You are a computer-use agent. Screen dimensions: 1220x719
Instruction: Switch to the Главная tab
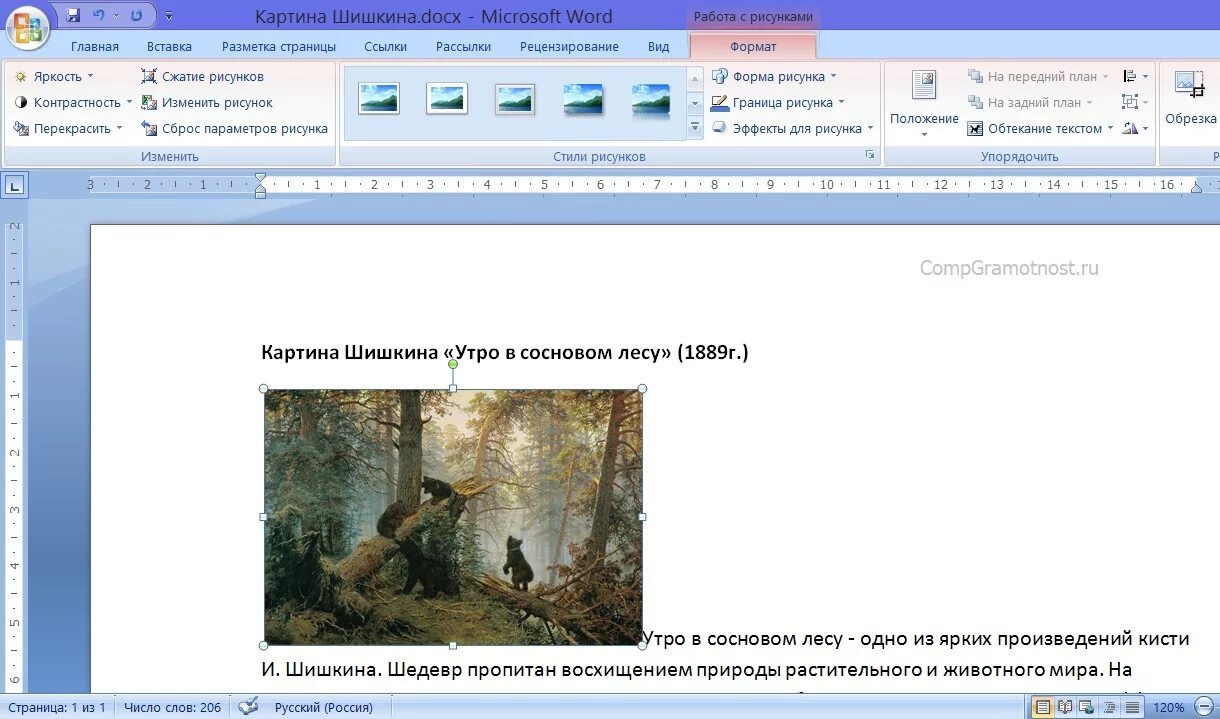pyautogui.click(x=95, y=47)
